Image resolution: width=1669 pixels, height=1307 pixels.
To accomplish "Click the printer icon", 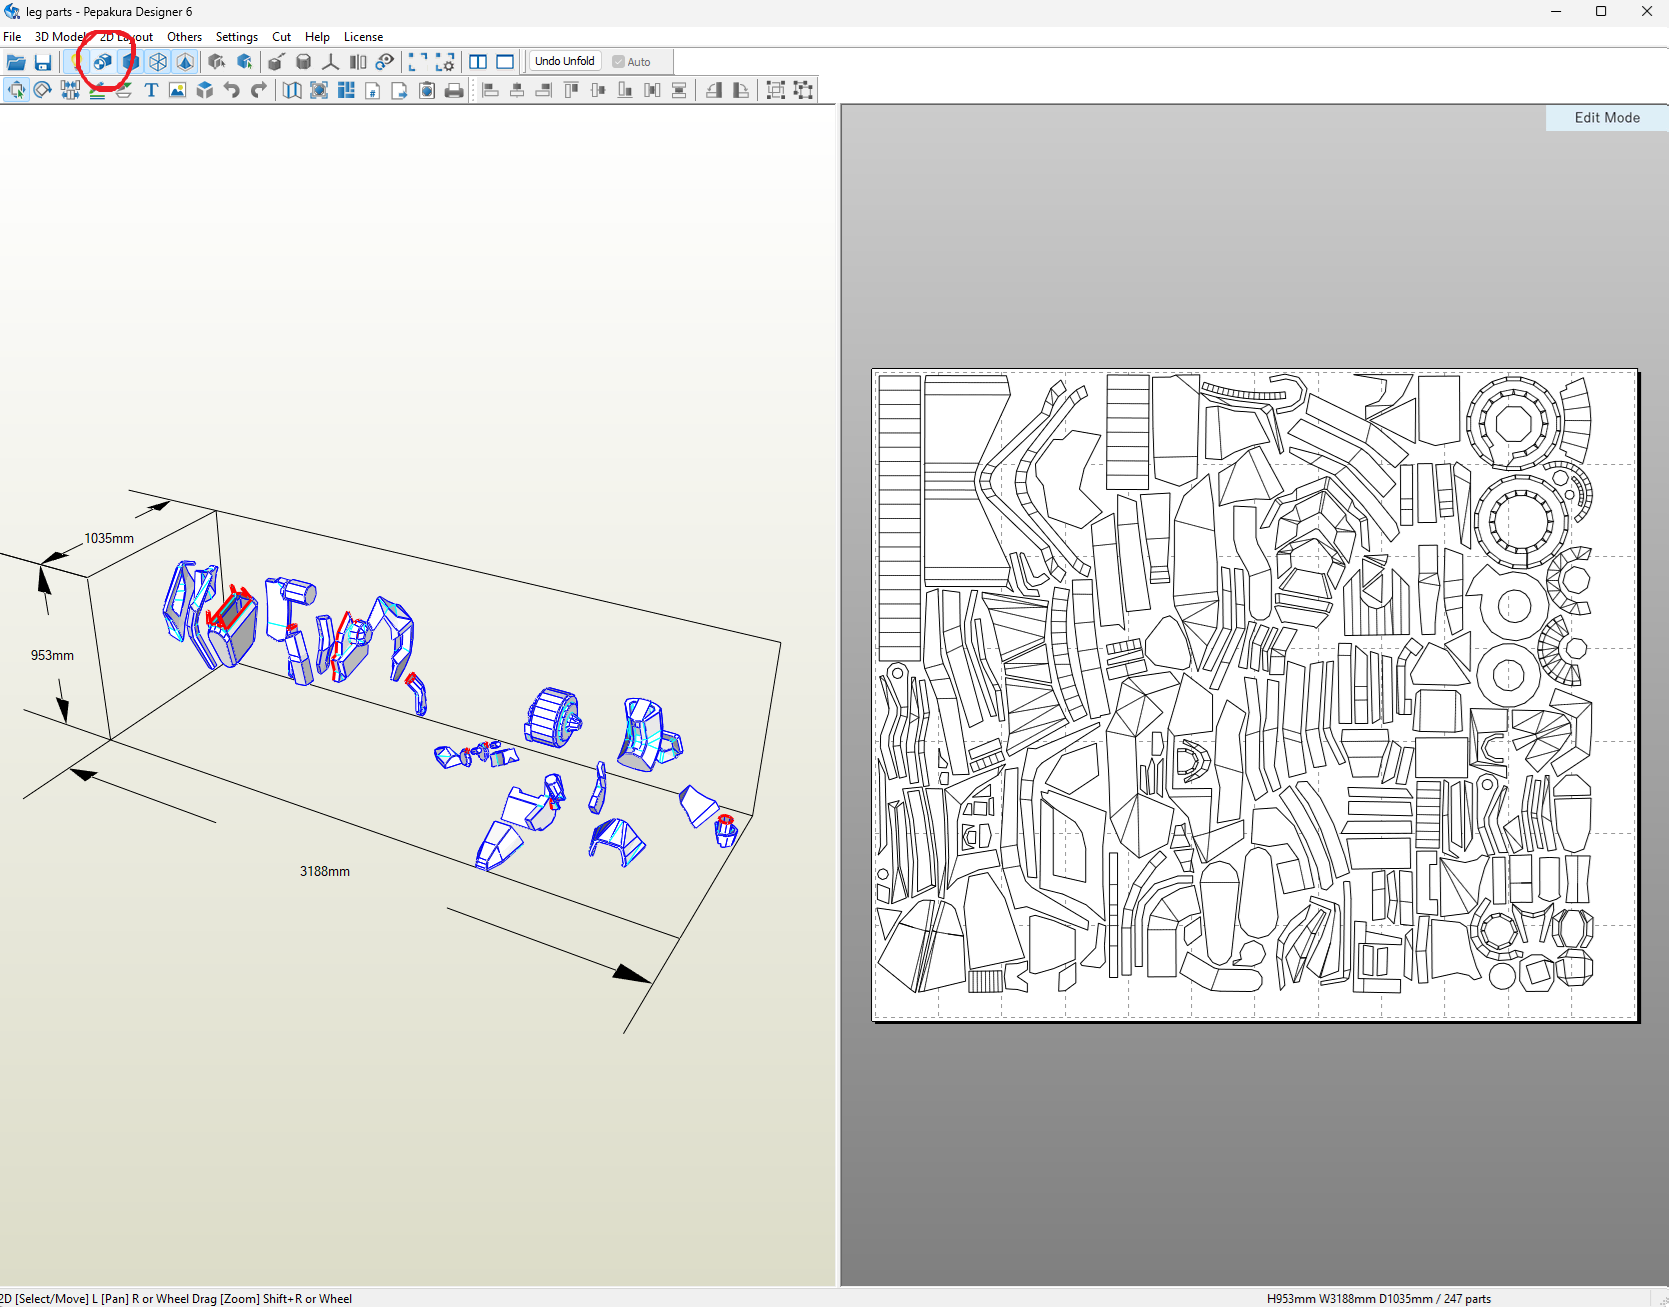I will 454,90.
